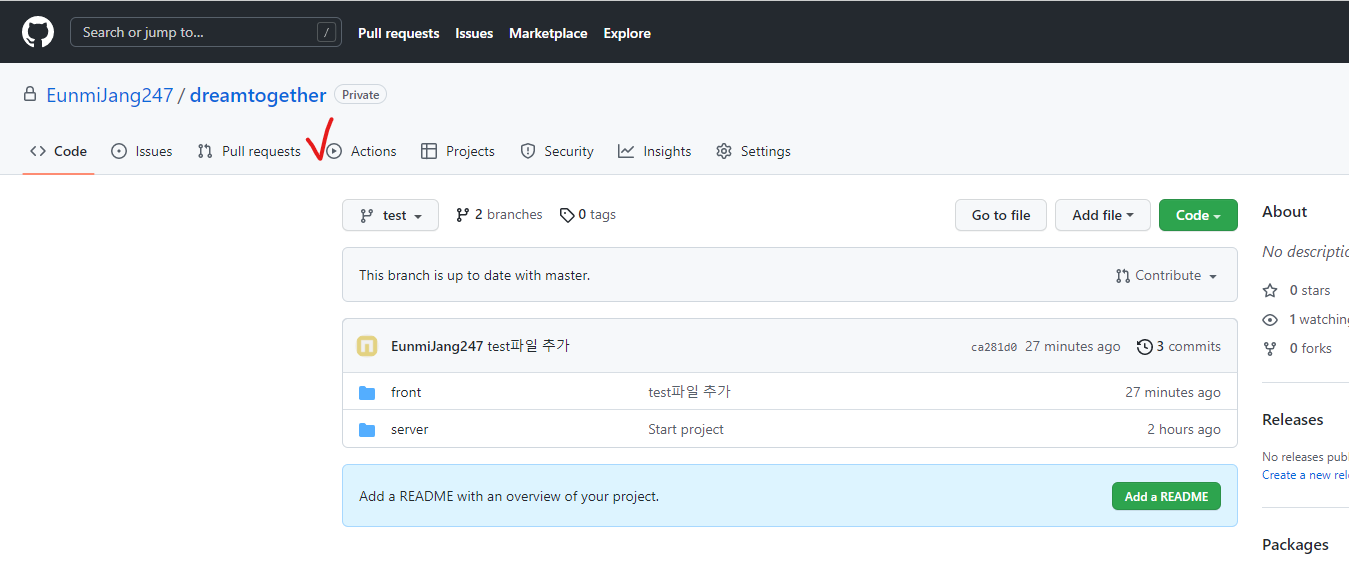Click the folder icon of front row
Image resolution: width=1349 pixels, height=574 pixels.
click(x=367, y=392)
